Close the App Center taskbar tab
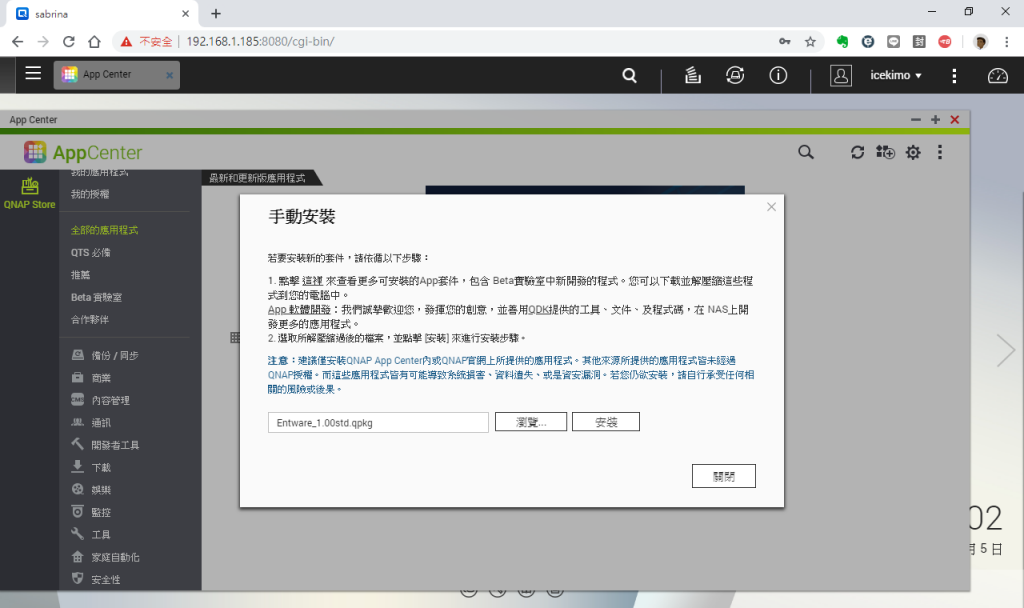Image resolution: width=1024 pixels, height=608 pixels. pos(170,75)
